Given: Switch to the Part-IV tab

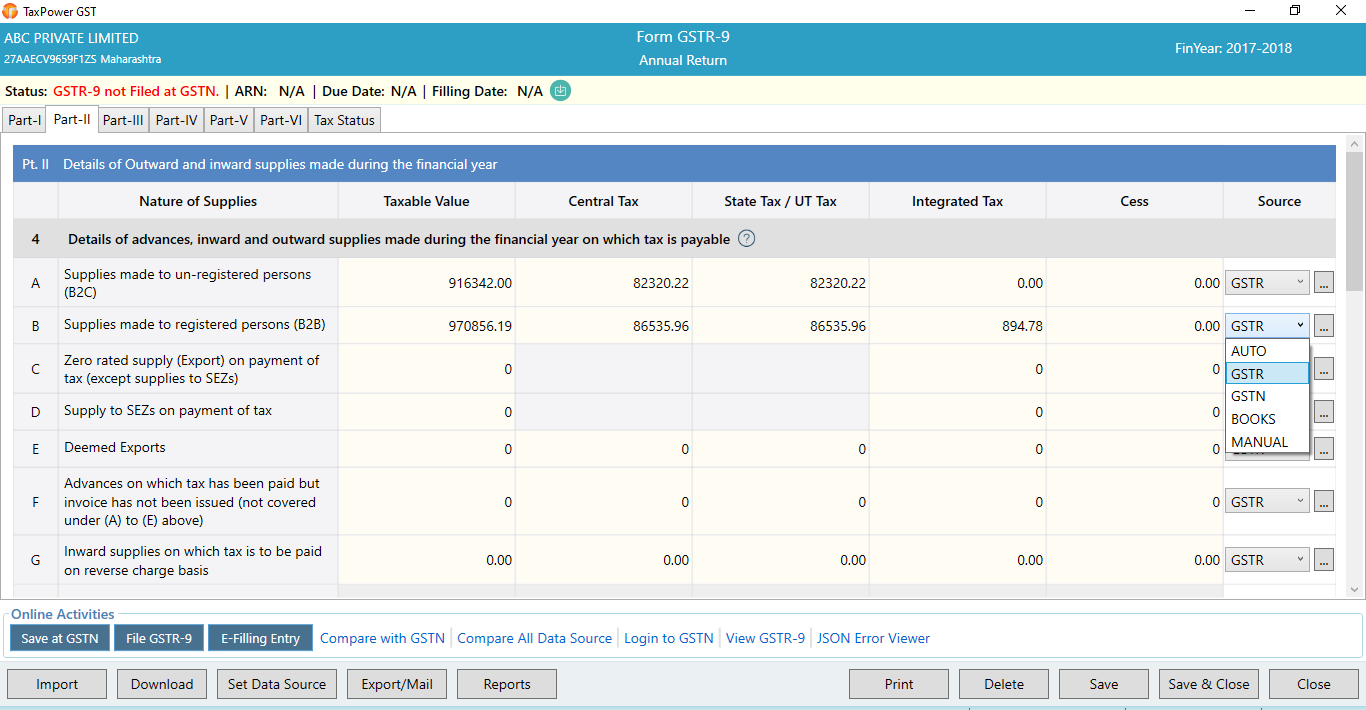Looking at the screenshot, I should (177, 120).
